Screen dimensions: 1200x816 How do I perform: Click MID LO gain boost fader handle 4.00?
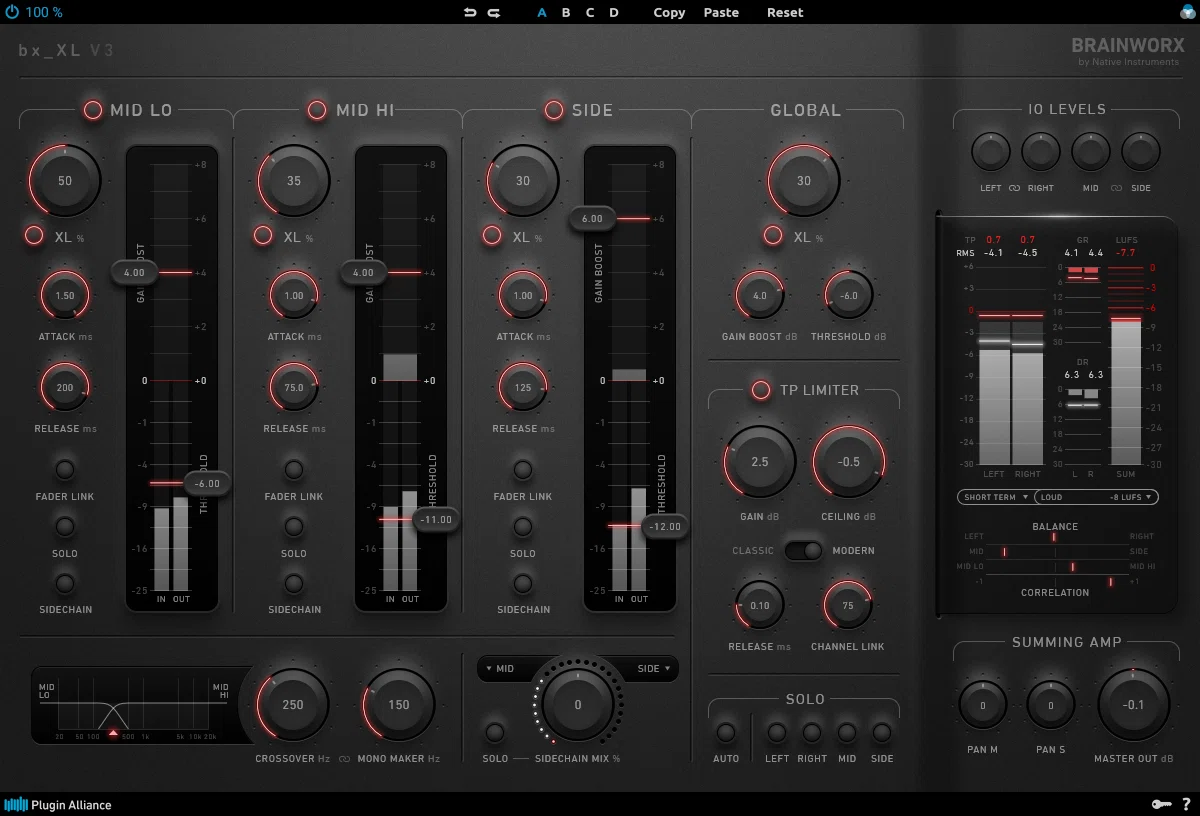(134, 272)
